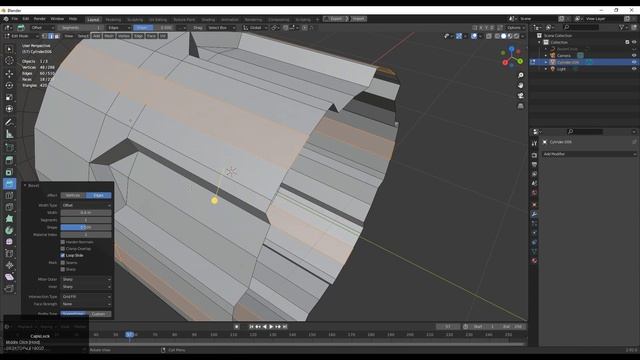Hide the Collection via eye icon
The width and height of the screenshot is (640, 360).
tap(634, 42)
